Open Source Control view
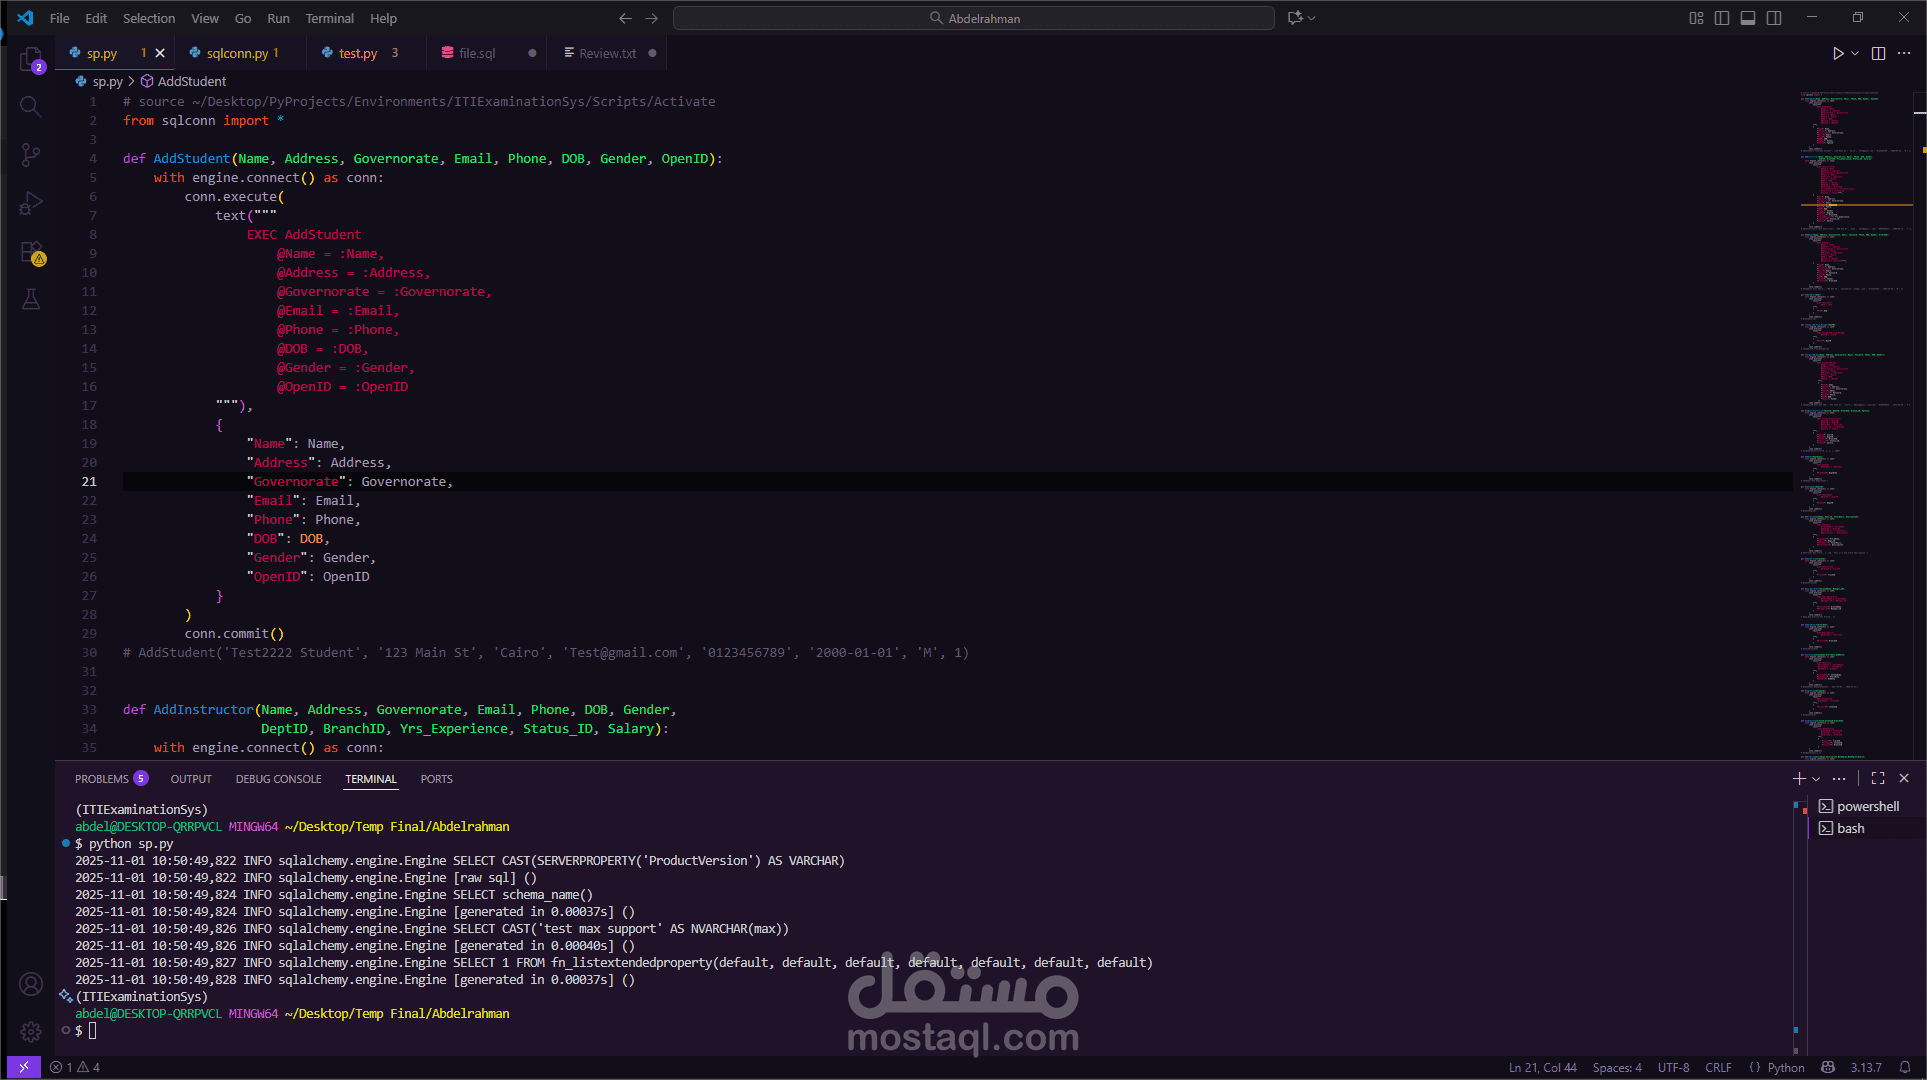This screenshot has width=1927, height=1080. [31, 154]
